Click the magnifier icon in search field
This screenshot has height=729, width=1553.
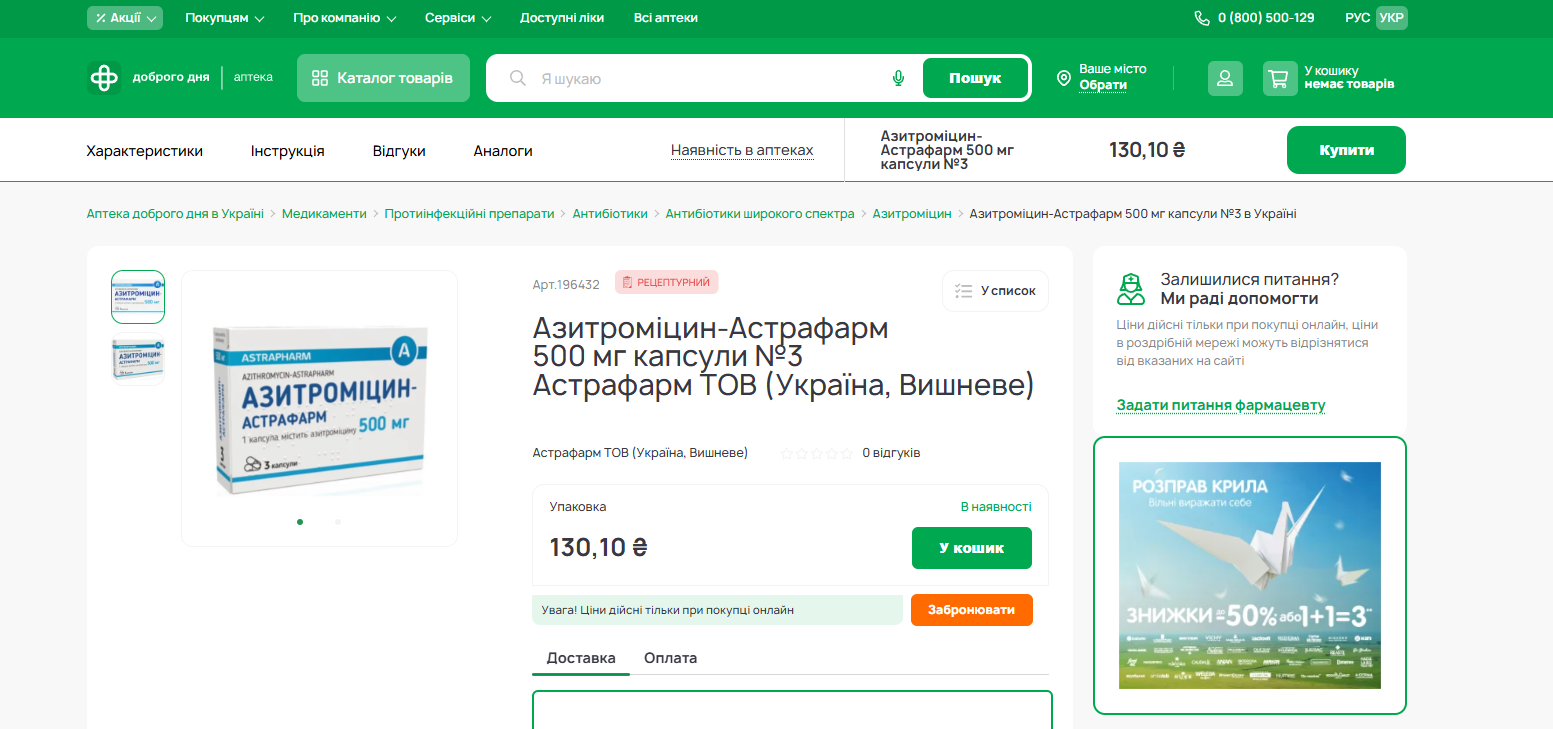(x=518, y=78)
